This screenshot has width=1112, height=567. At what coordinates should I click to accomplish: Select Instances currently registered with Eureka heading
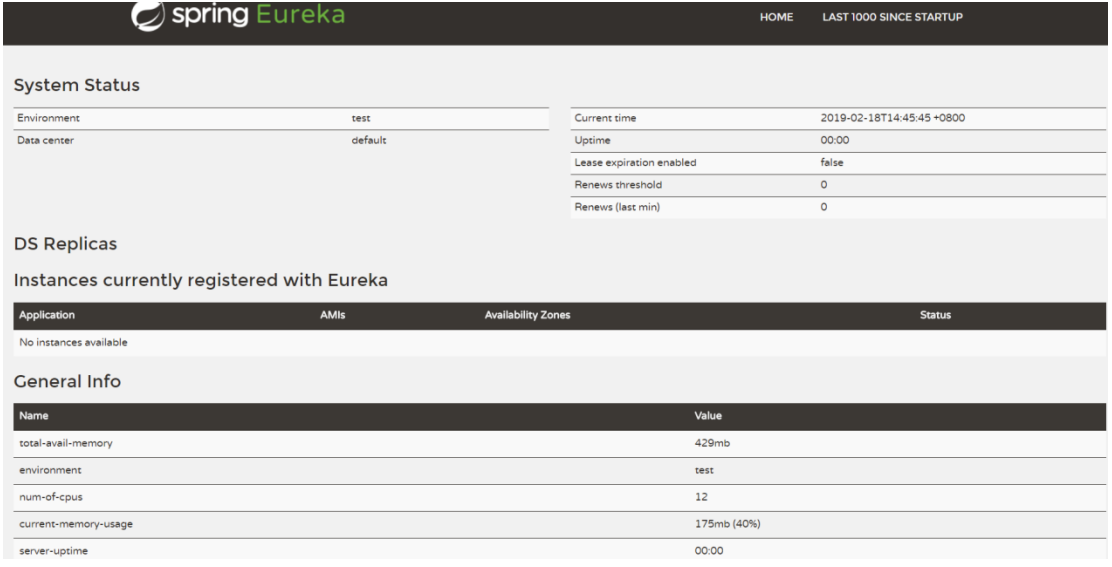coord(201,281)
